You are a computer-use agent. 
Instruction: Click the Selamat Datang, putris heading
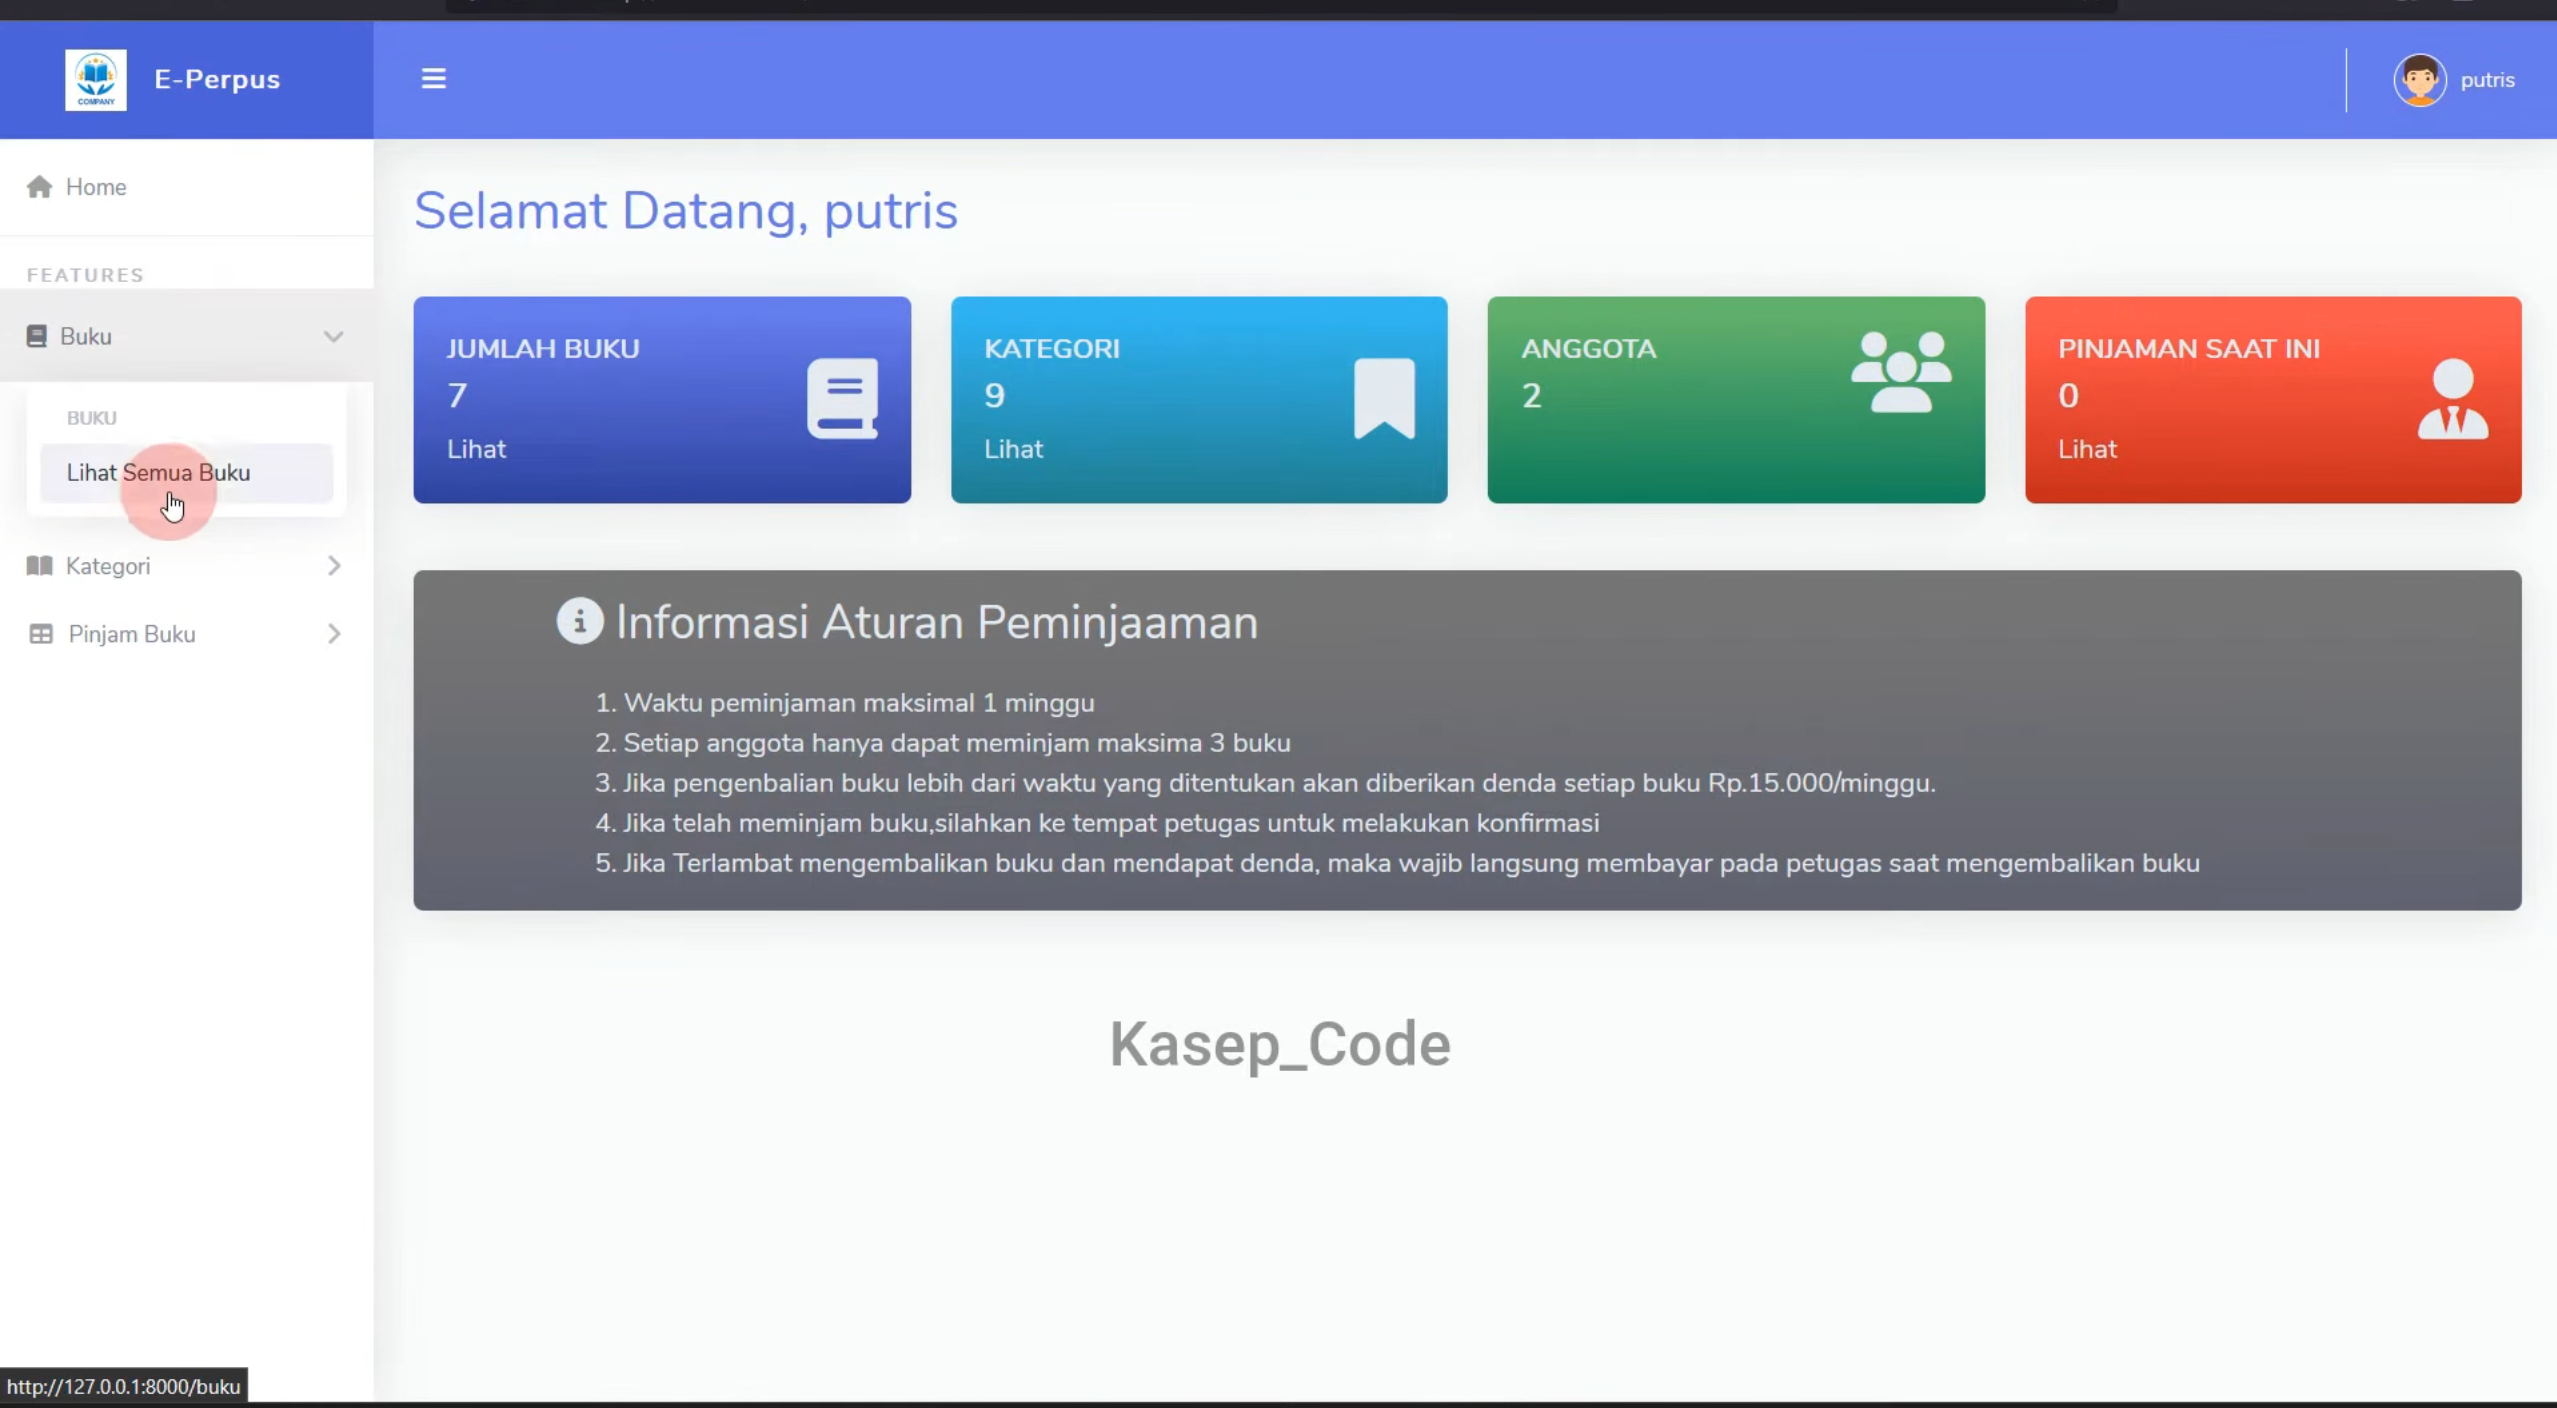tap(686, 211)
